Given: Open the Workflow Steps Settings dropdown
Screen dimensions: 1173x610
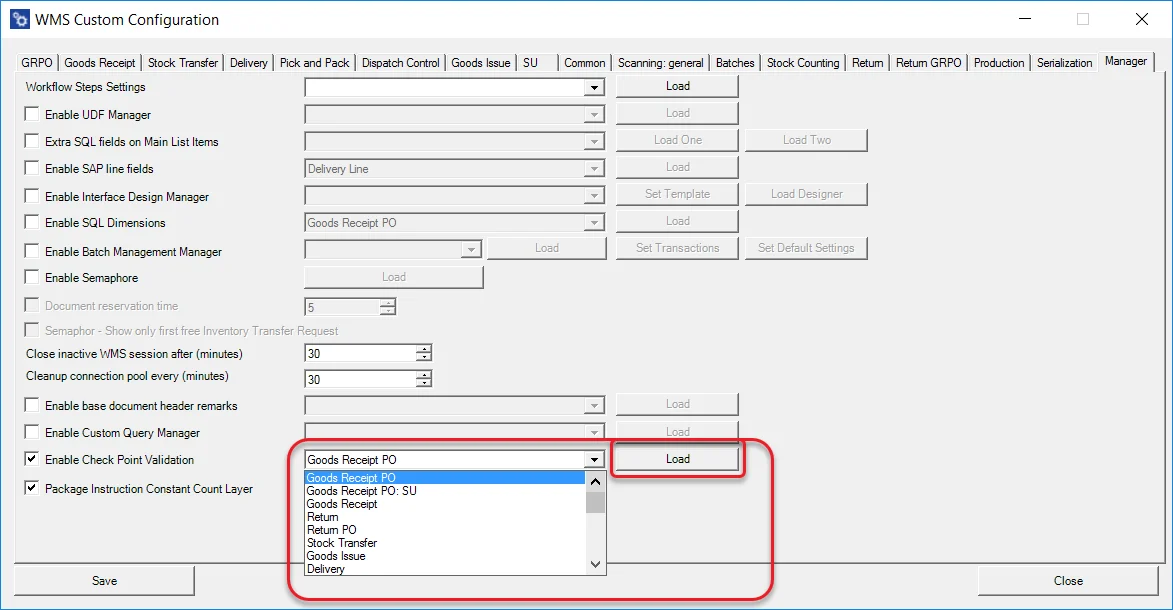Looking at the screenshot, I should [596, 86].
